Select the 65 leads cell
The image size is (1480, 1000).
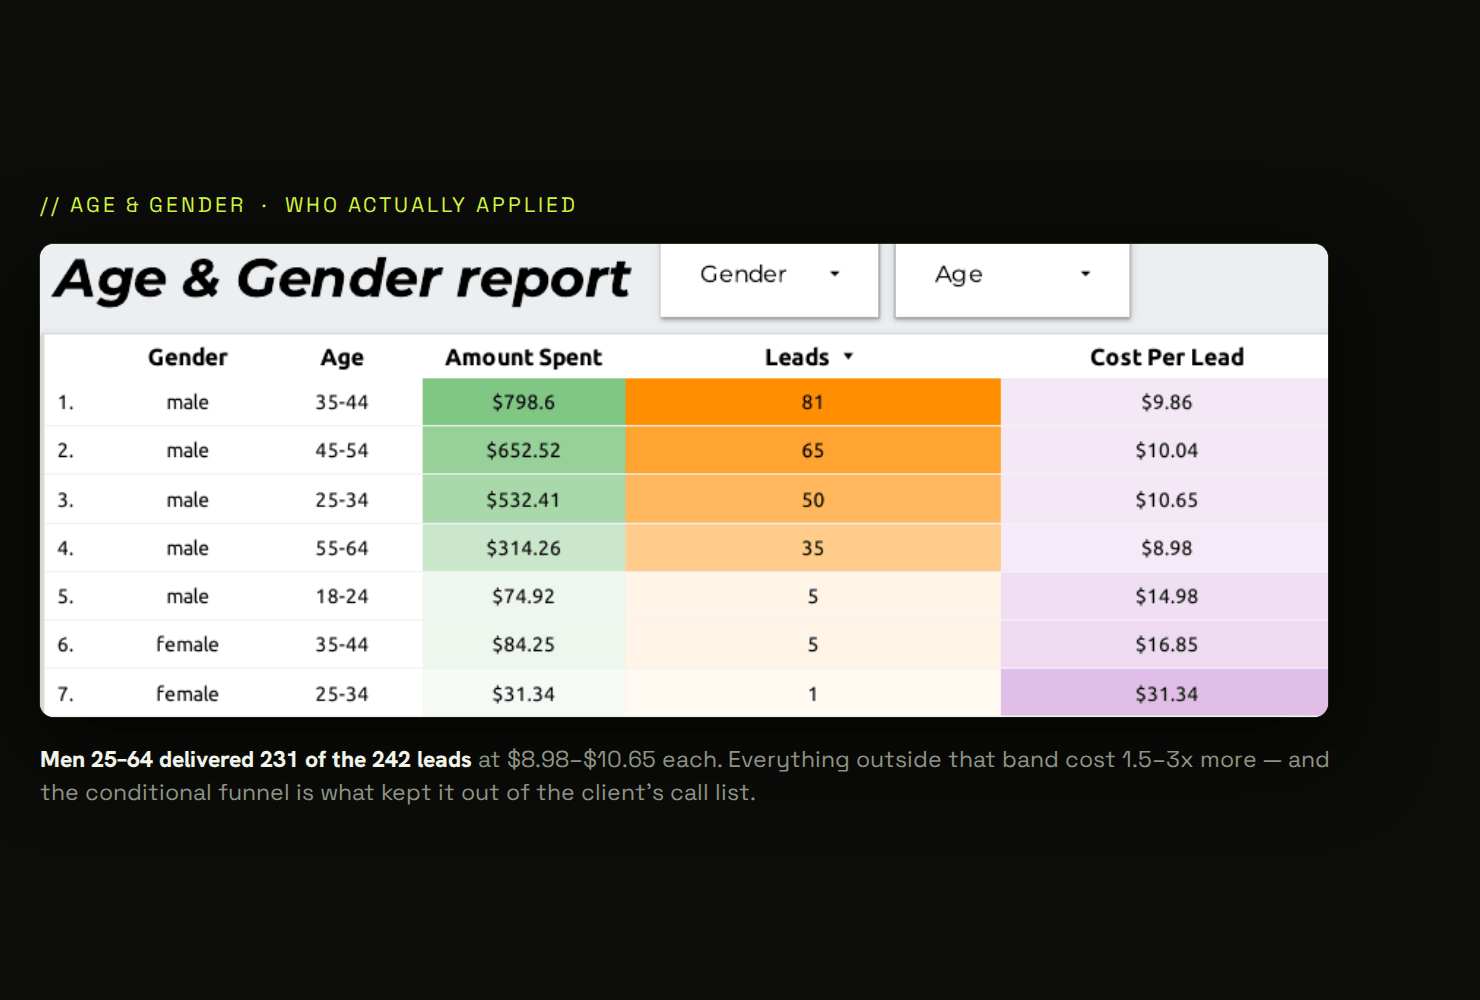pos(813,450)
